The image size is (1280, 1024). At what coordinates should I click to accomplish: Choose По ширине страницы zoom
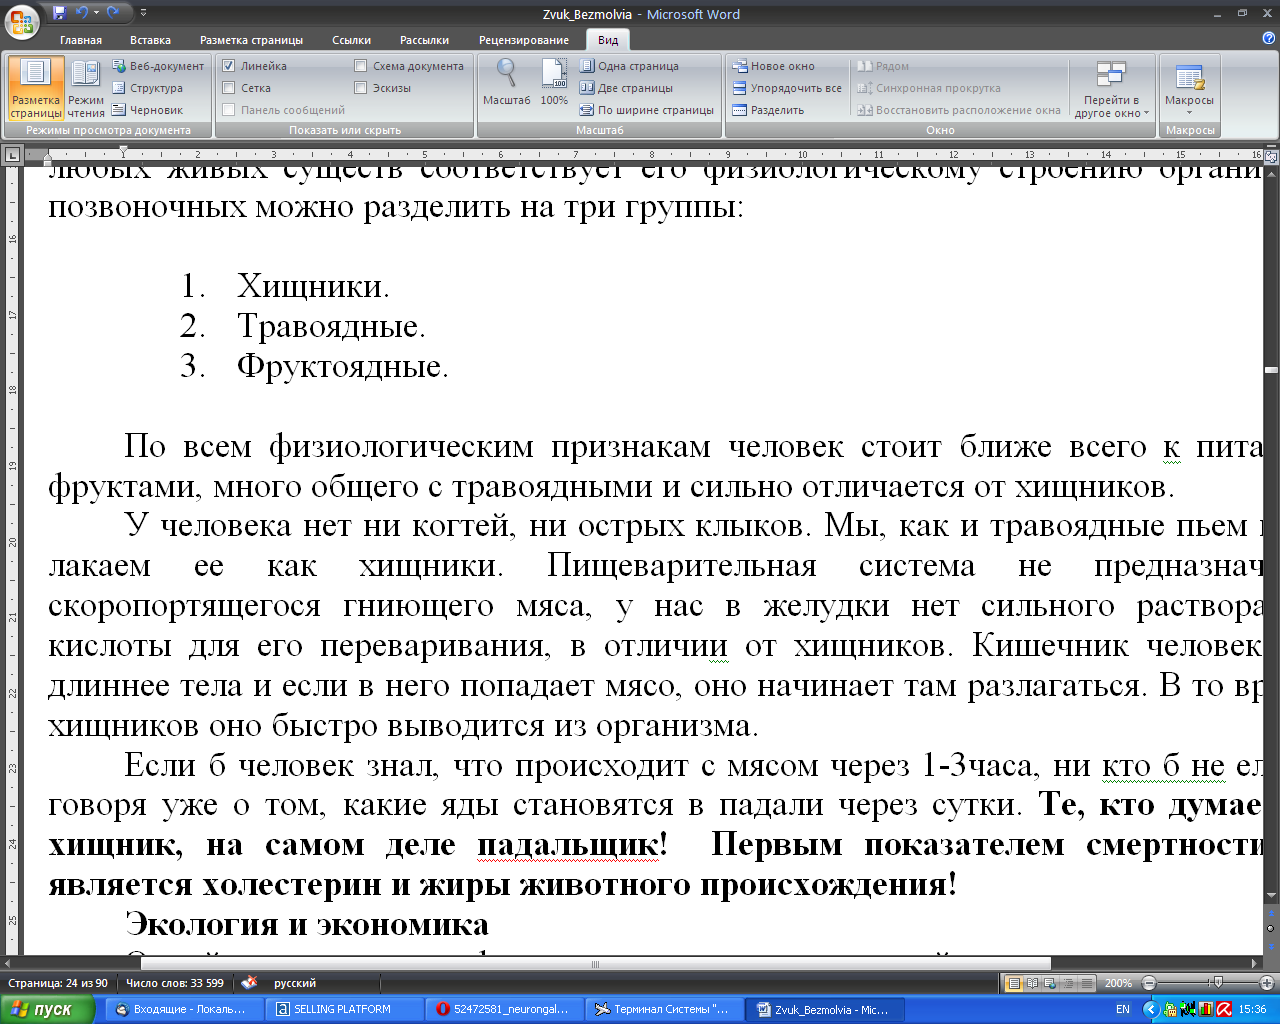[647, 110]
